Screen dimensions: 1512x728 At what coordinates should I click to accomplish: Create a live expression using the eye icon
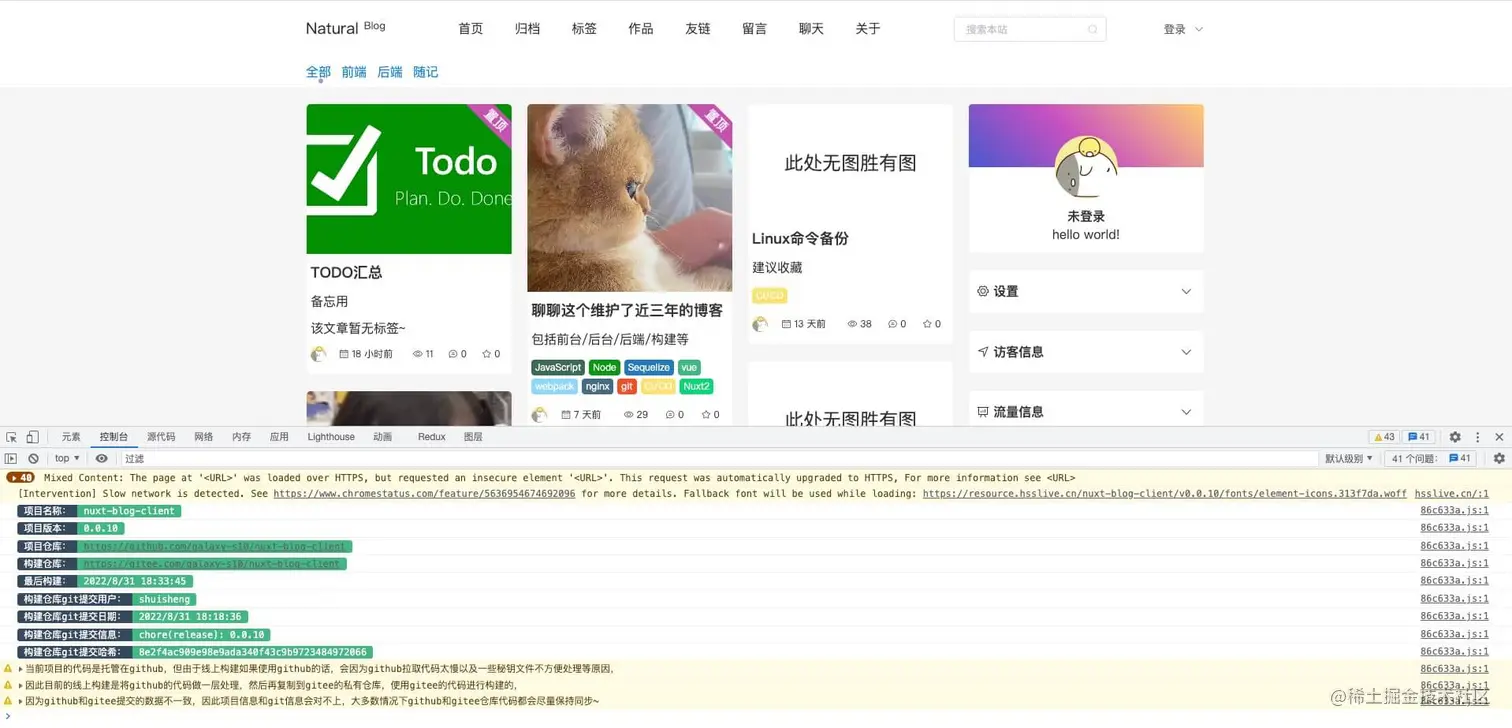point(101,458)
